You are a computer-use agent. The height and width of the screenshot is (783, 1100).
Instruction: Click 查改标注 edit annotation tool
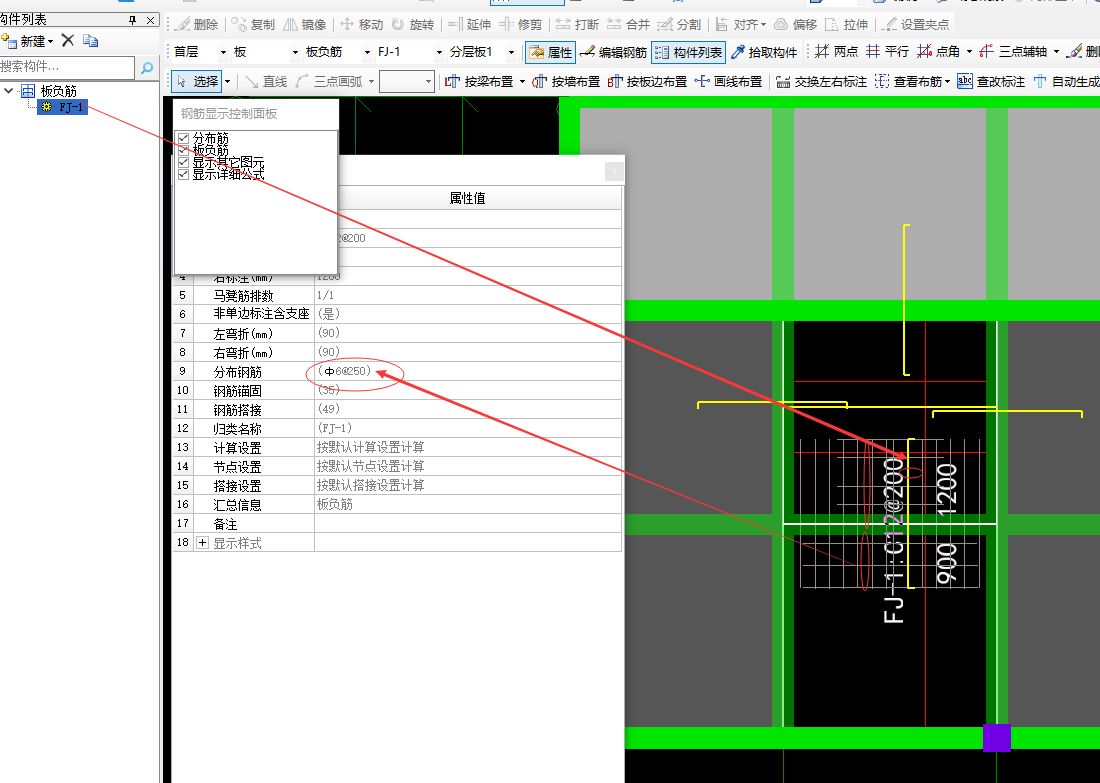pyautogui.click(x=991, y=81)
